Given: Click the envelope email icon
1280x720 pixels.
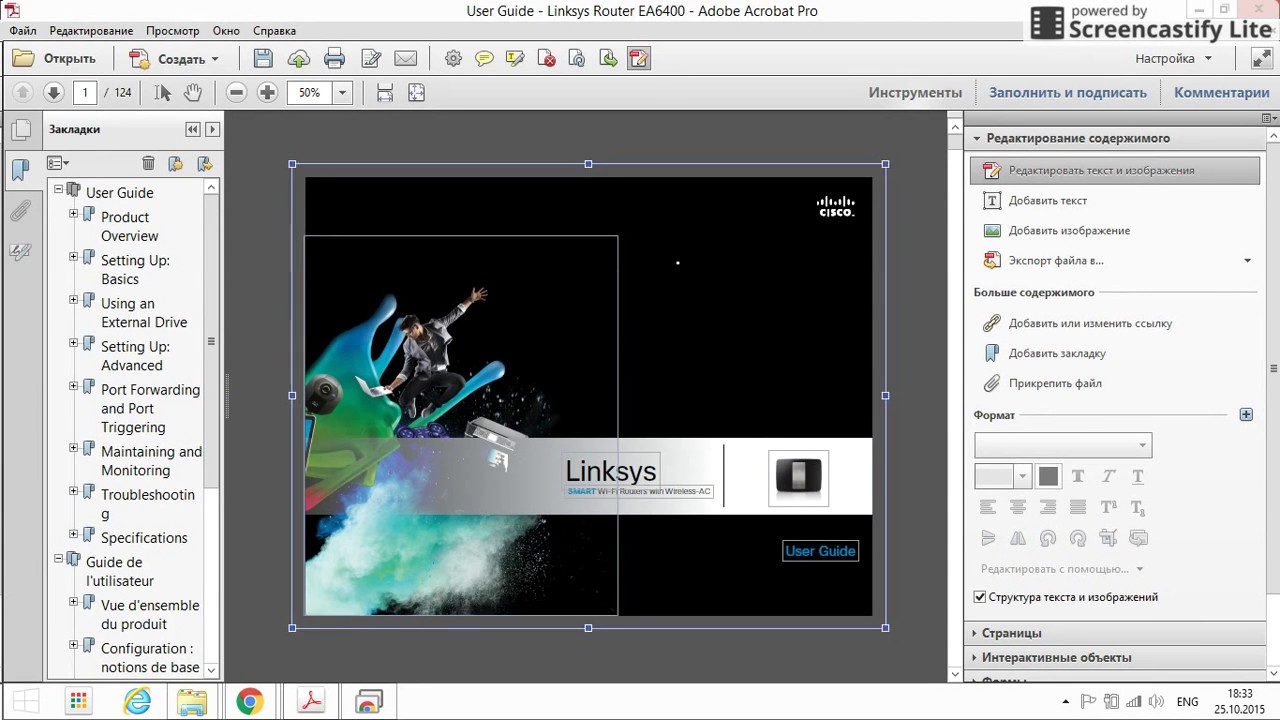Looking at the screenshot, I should [405, 59].
